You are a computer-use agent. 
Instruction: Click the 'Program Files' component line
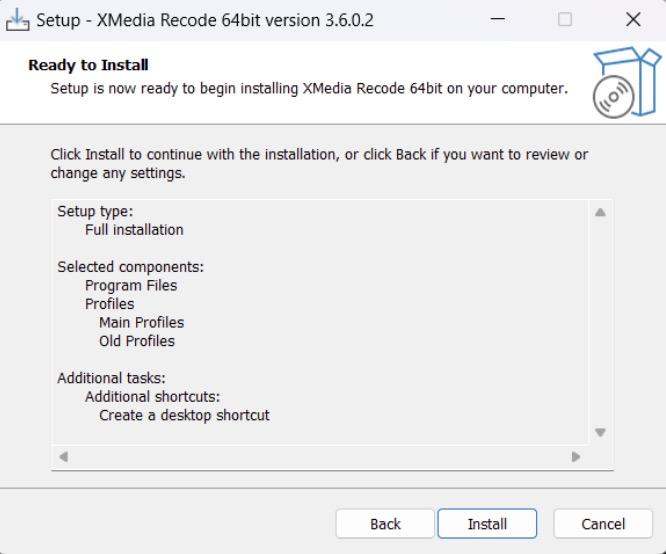tap(131, 285)
